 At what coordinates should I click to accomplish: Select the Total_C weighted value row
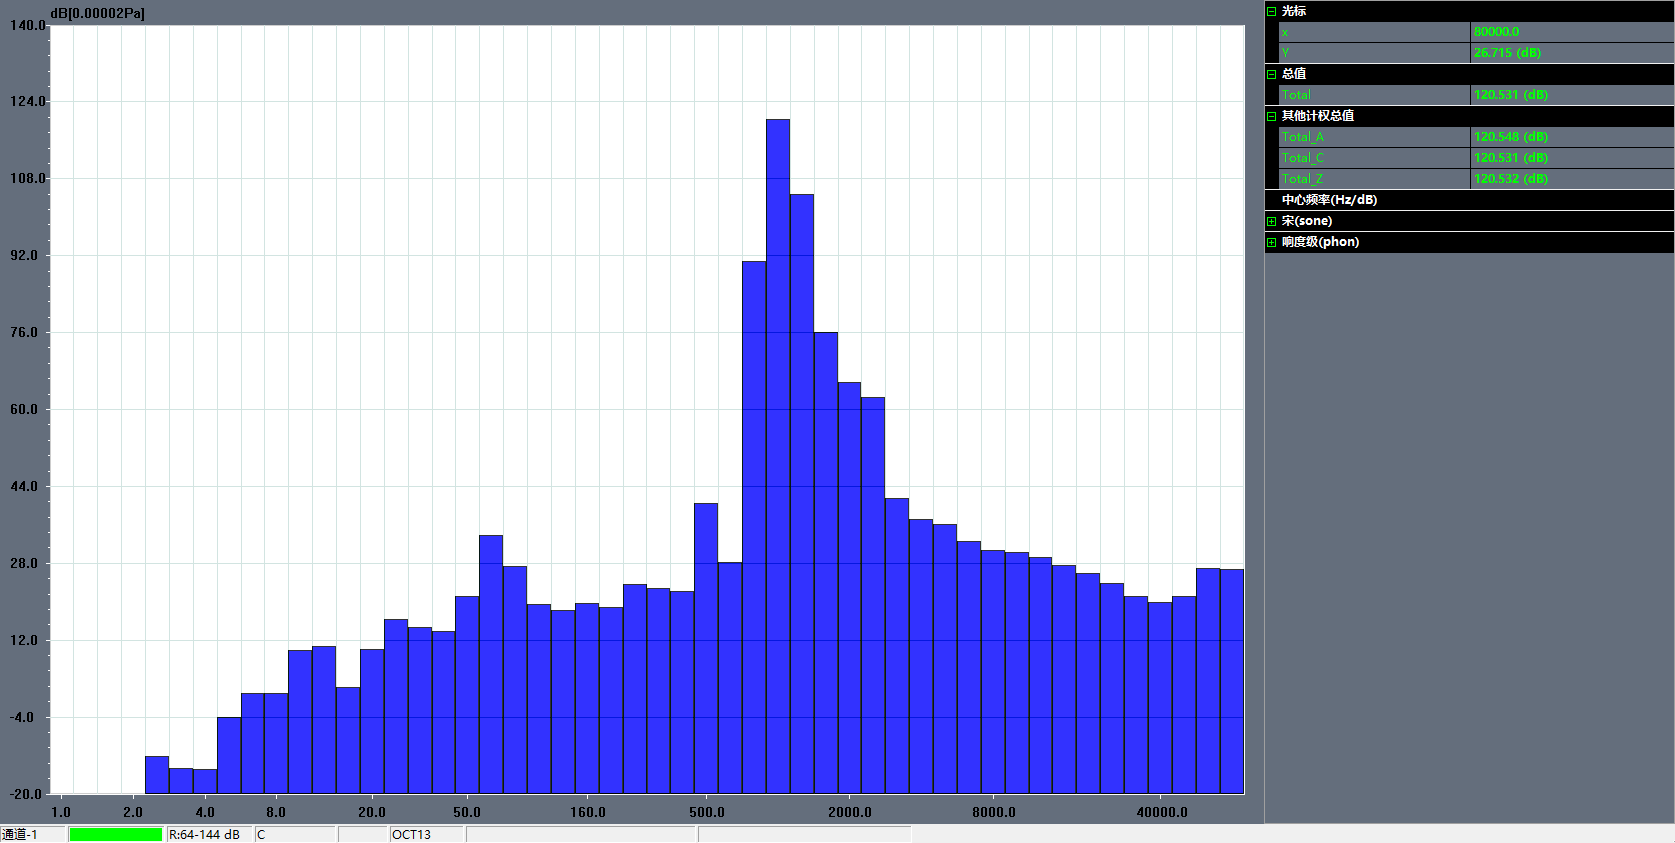click(x=1510, y=158)
